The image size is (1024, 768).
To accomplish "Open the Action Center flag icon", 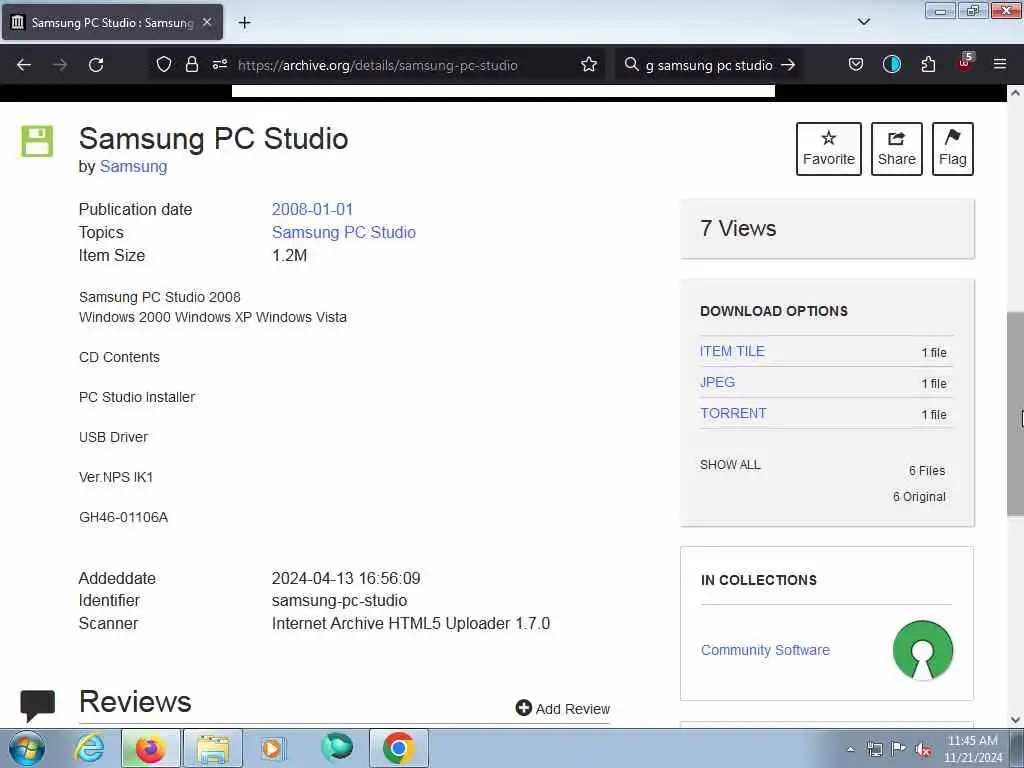I will pos(898,749).
